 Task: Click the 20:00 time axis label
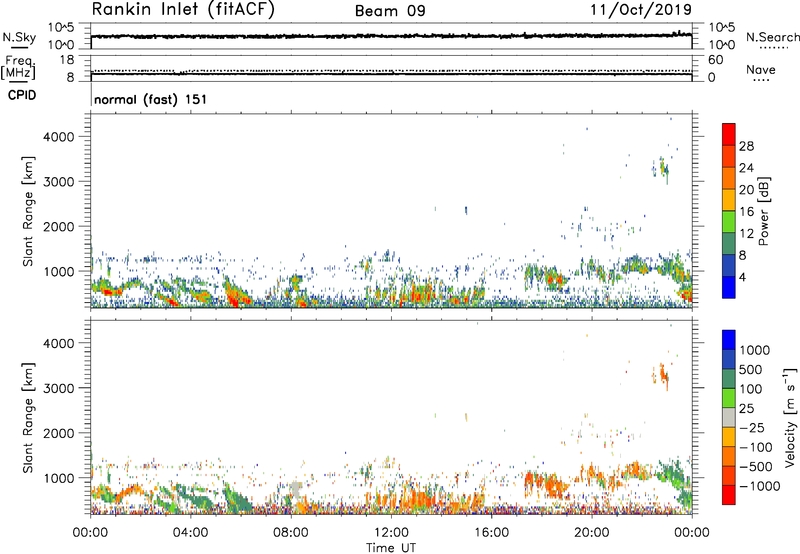[592, 533]
